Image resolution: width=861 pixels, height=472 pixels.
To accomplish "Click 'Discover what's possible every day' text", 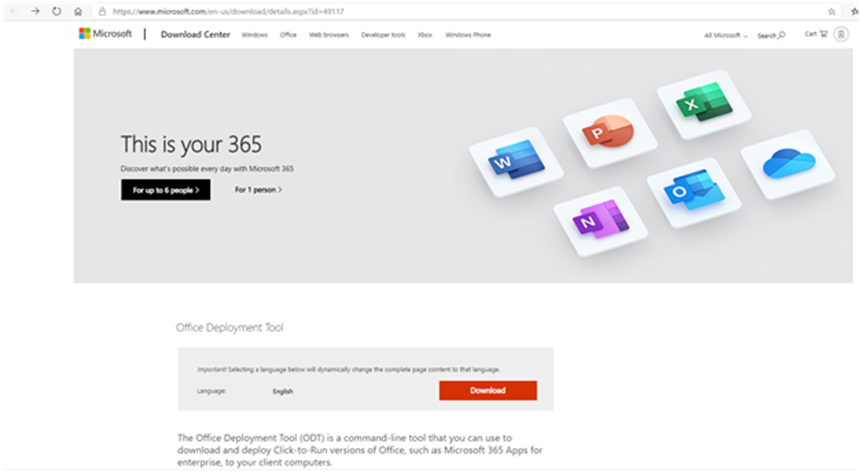I will point(207,169).
